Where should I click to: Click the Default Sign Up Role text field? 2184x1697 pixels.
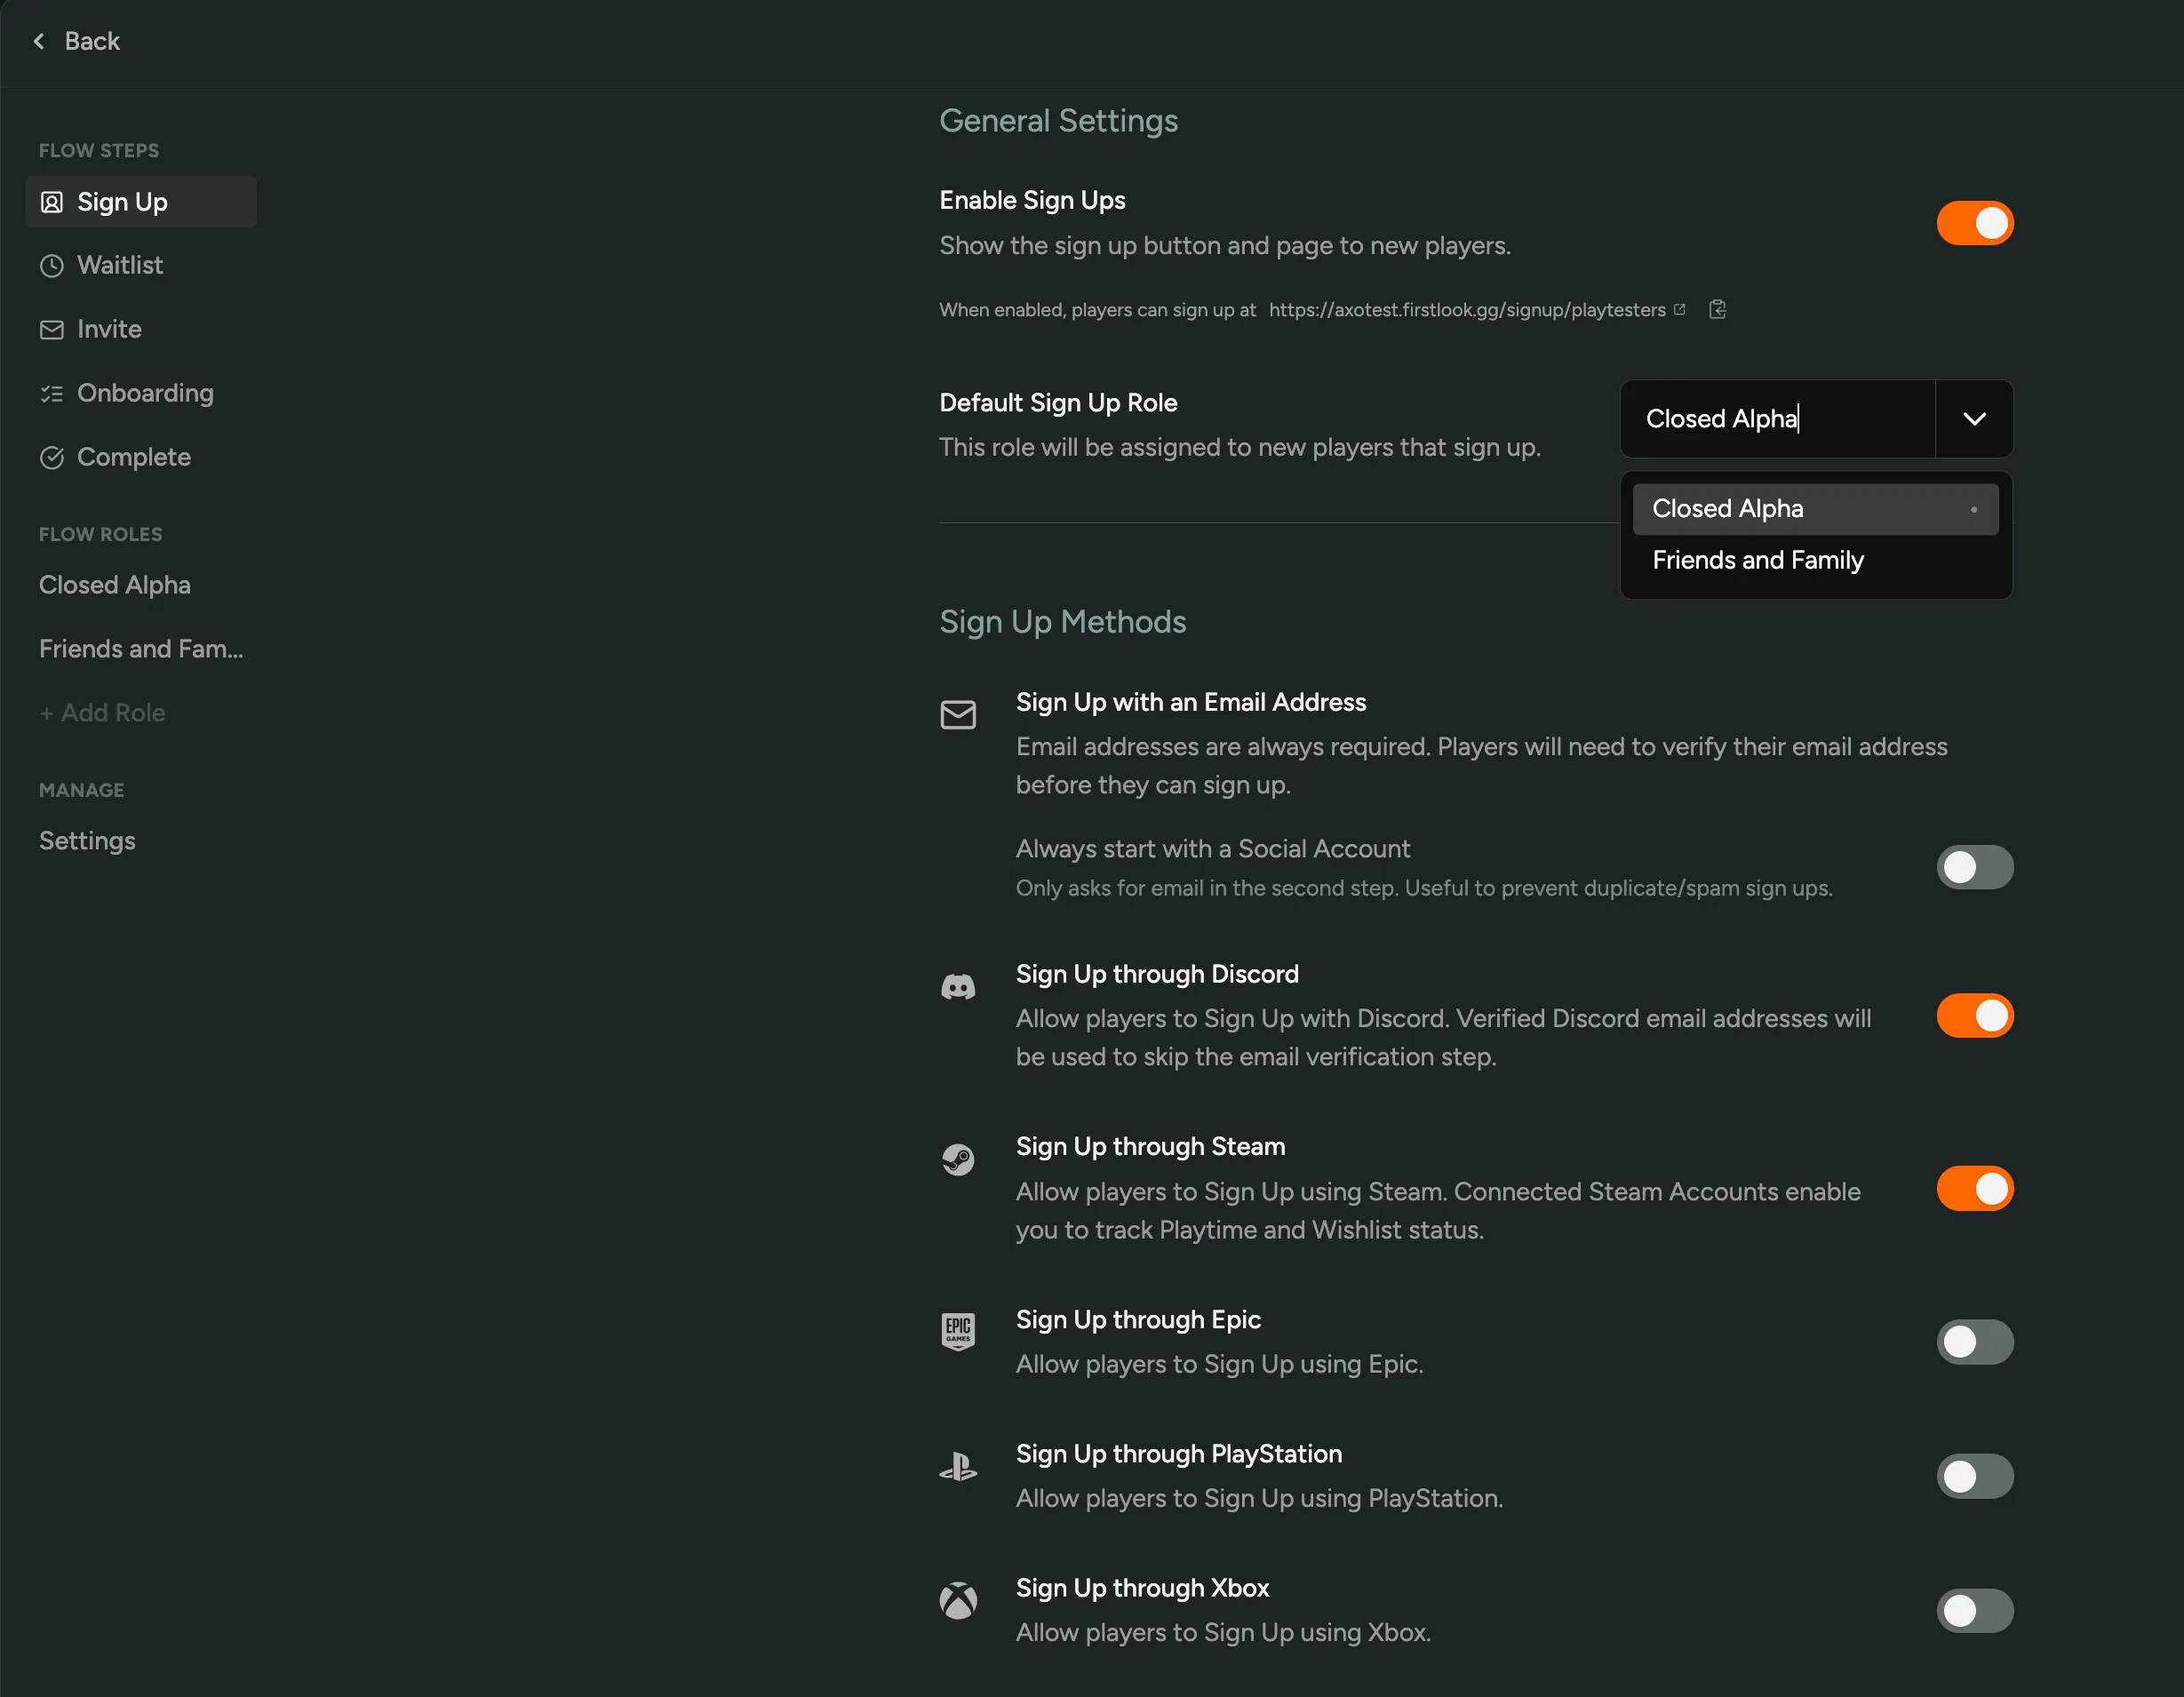1776,419
